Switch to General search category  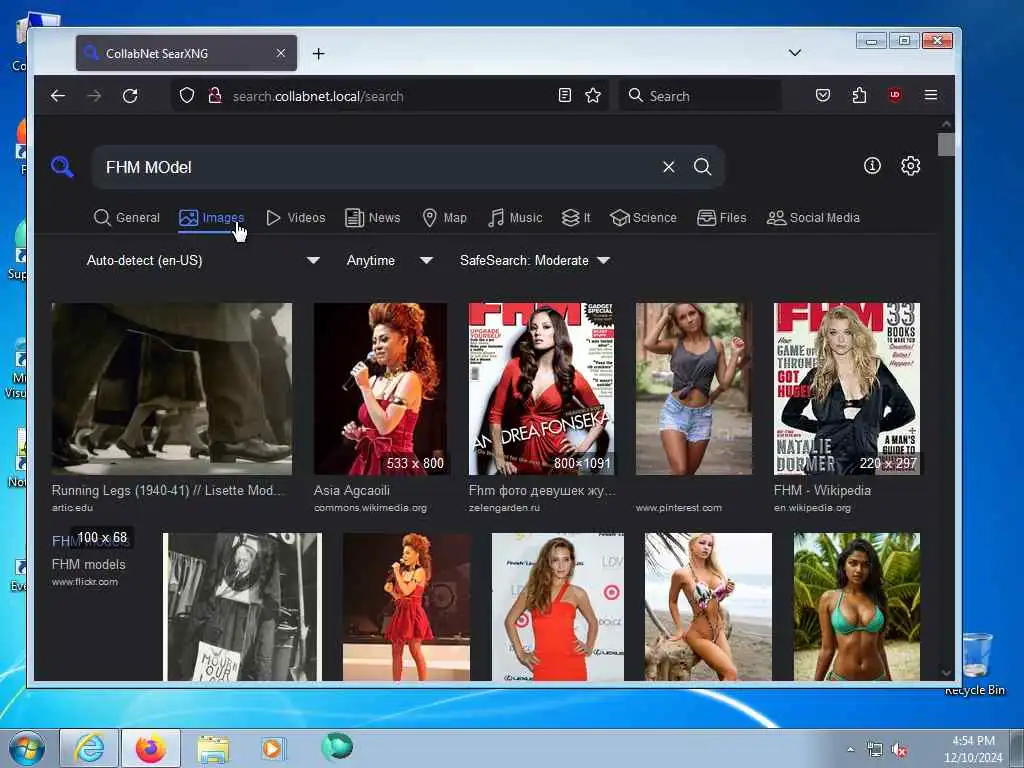coord(127,217)
